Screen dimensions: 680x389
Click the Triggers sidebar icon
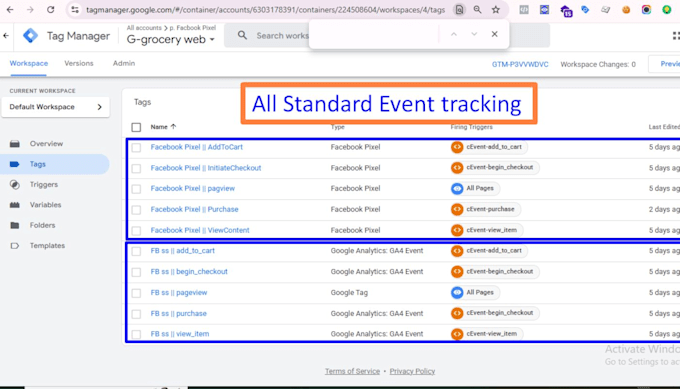(15, 185)
